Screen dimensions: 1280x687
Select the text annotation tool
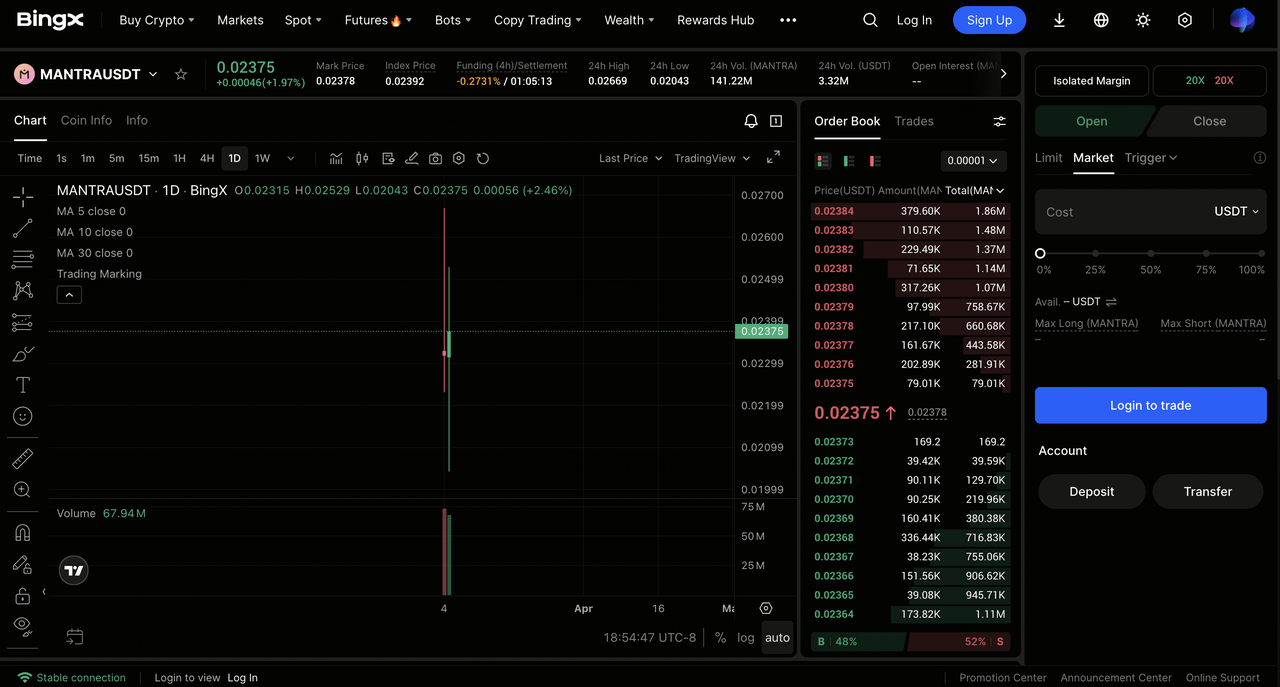pos(23,385)
